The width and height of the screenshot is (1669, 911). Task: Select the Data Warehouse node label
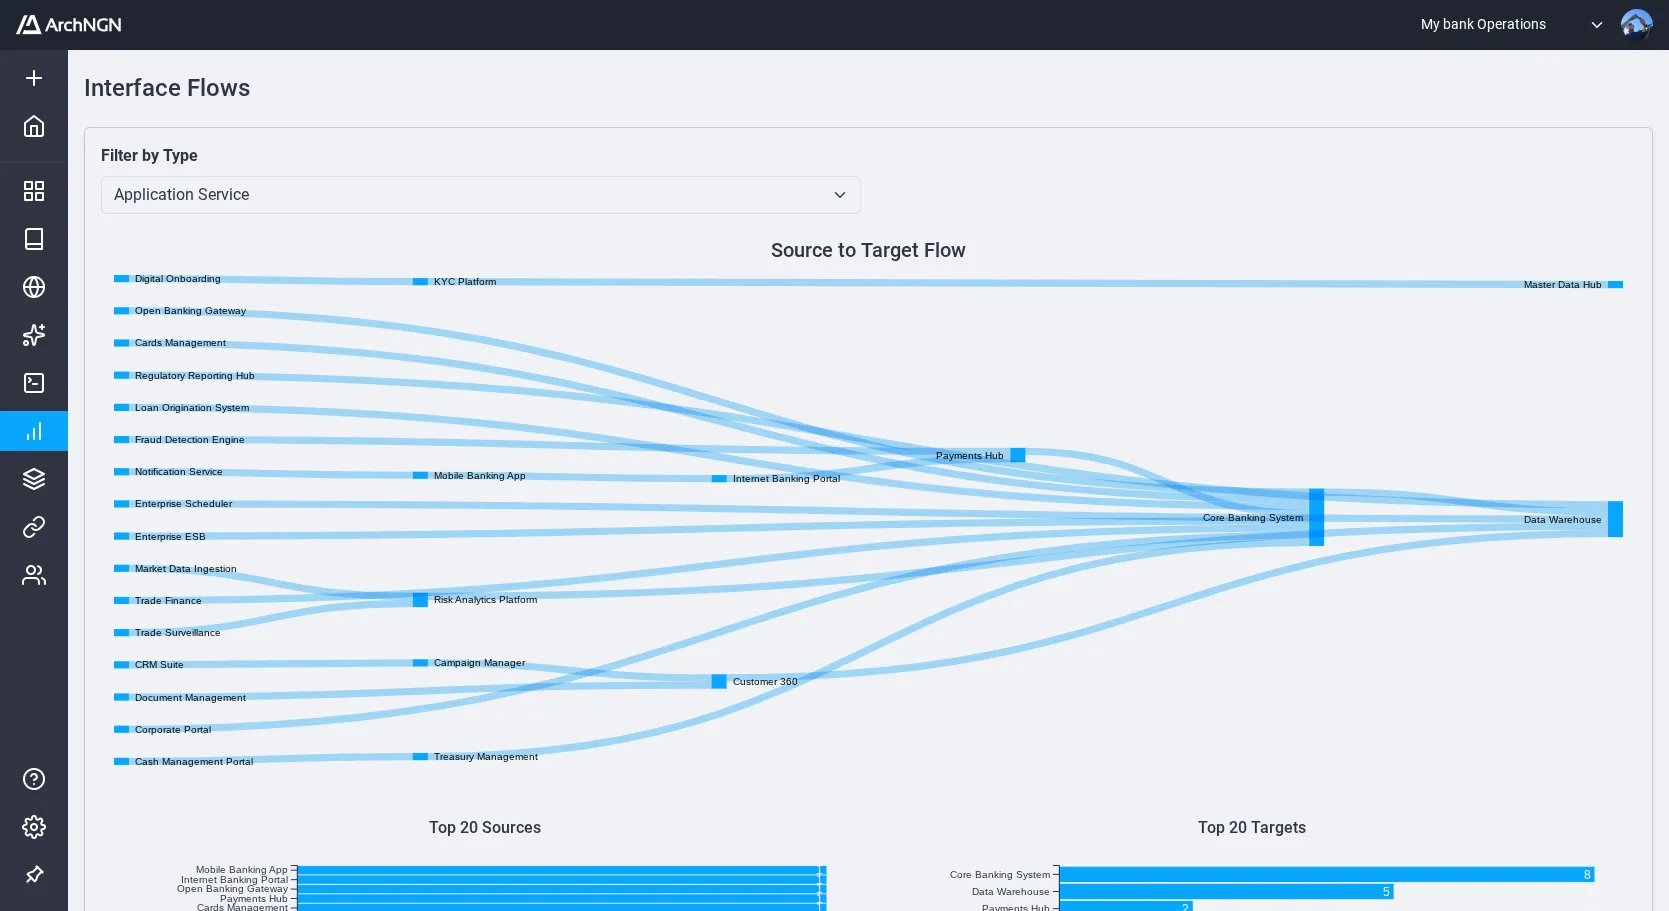click(x=1562, y=520)
